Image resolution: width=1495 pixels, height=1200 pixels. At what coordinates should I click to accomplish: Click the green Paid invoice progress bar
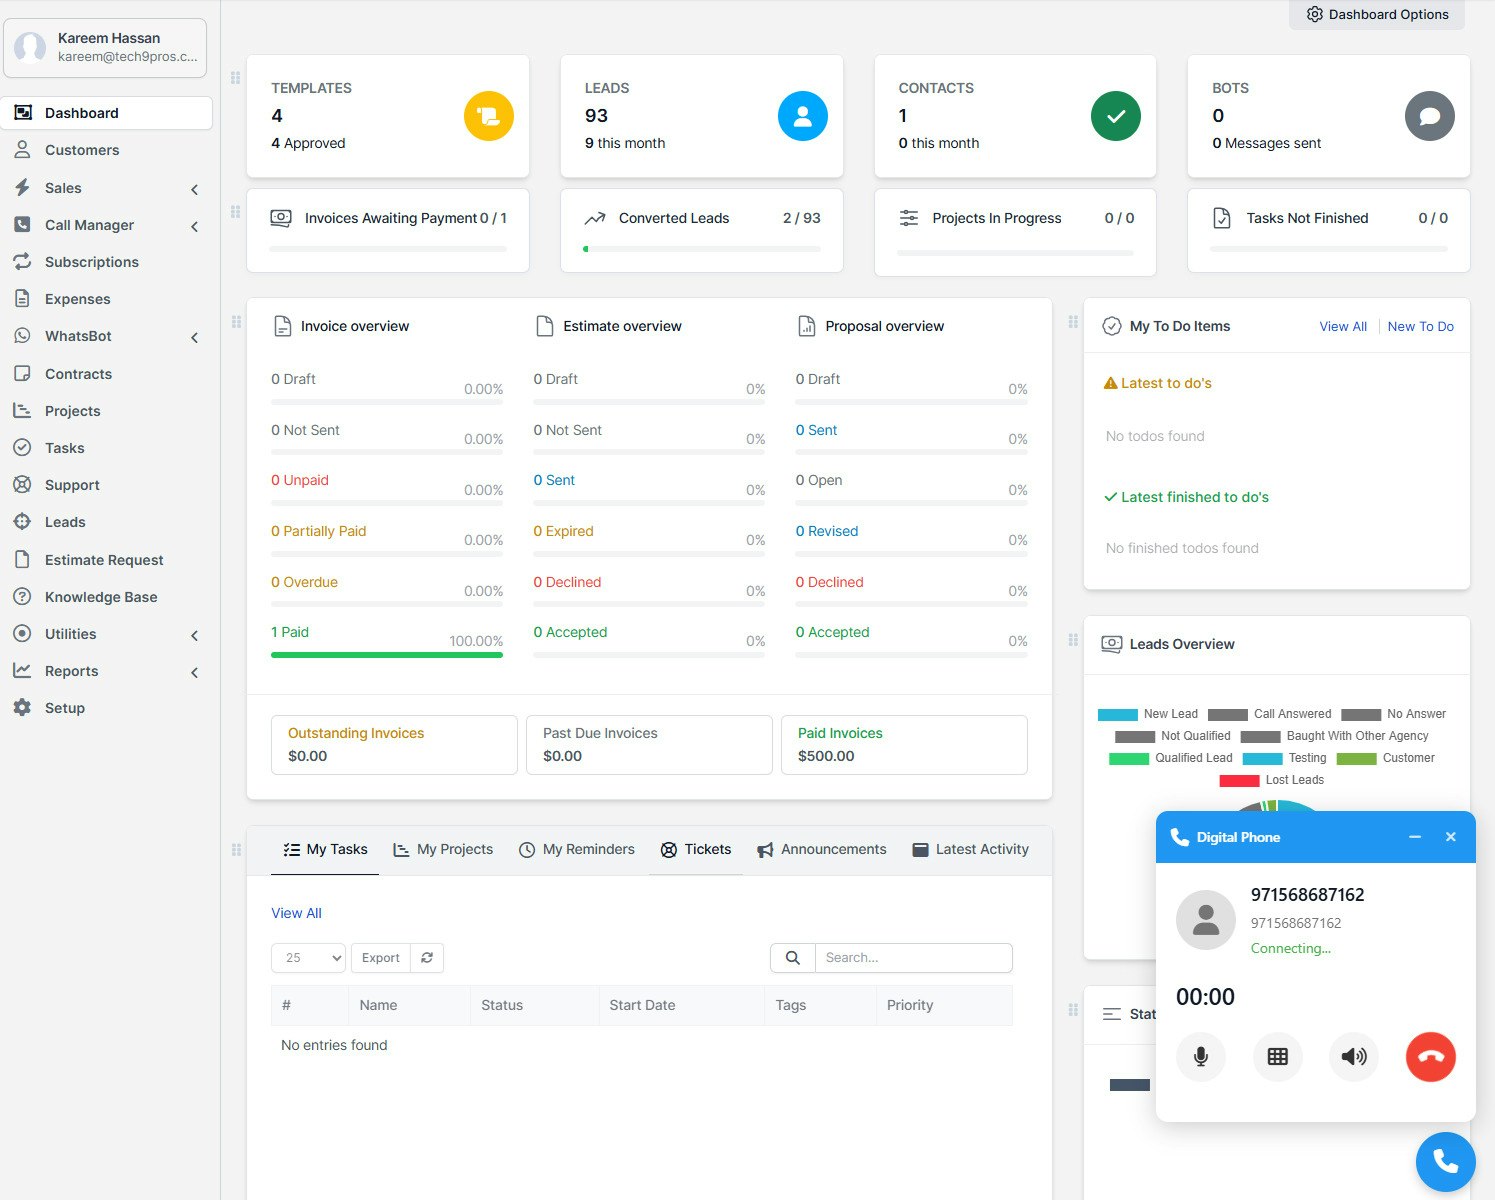(387, 655)
